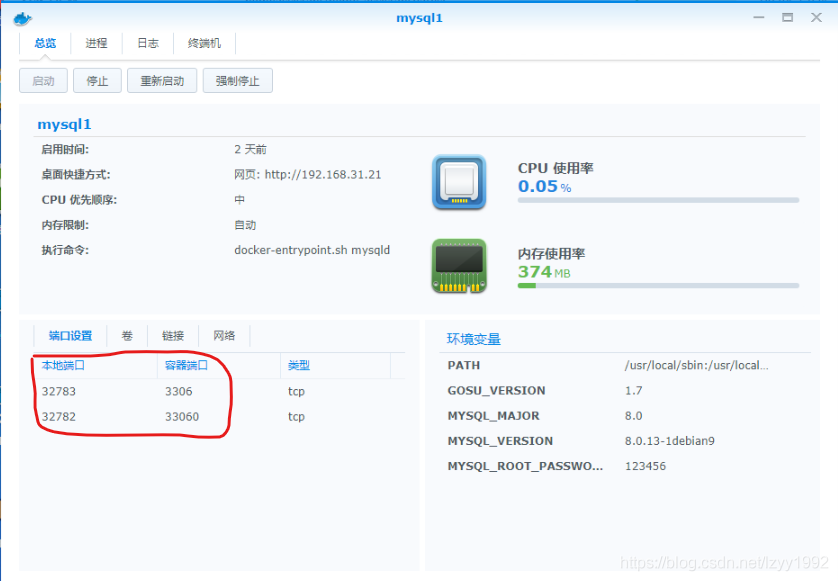Viewport: 838px width, 581px height.
Task: Click tcp type in the 33060 row
Action: click(x=296, y=416)
